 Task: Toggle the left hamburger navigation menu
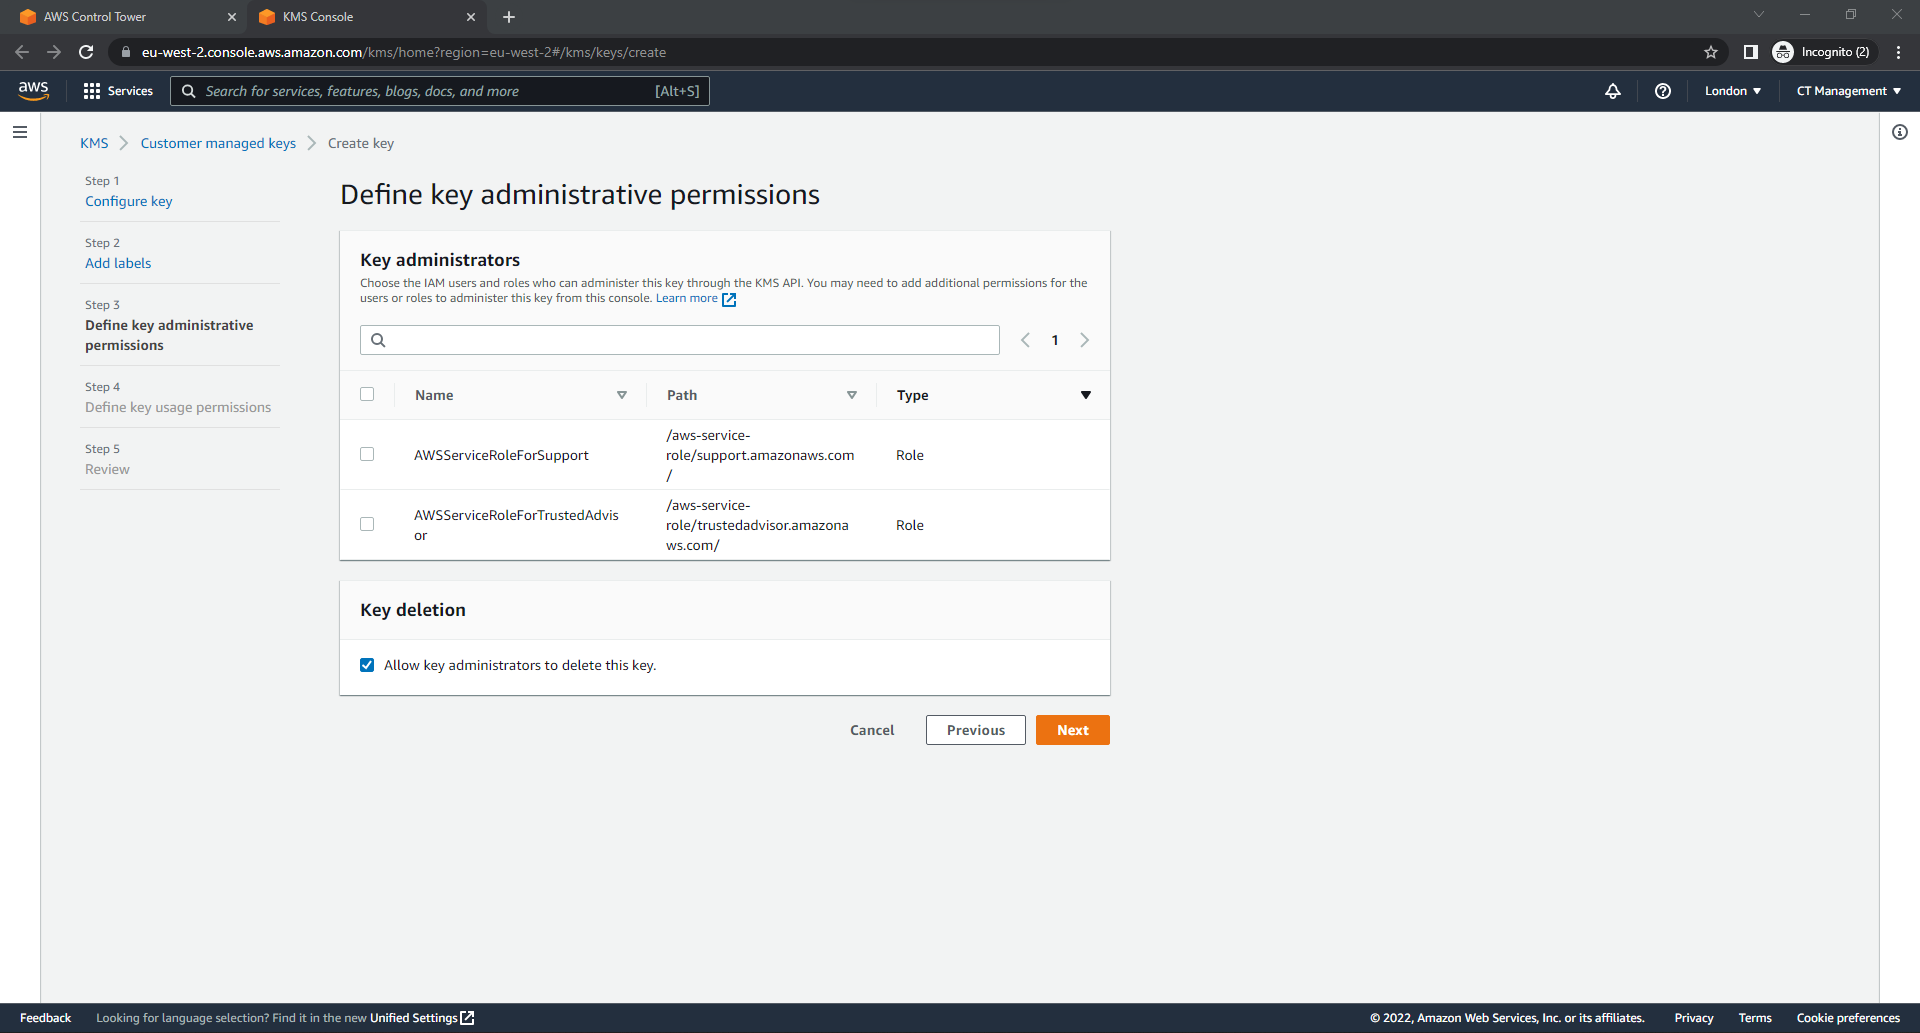(20, 132)
